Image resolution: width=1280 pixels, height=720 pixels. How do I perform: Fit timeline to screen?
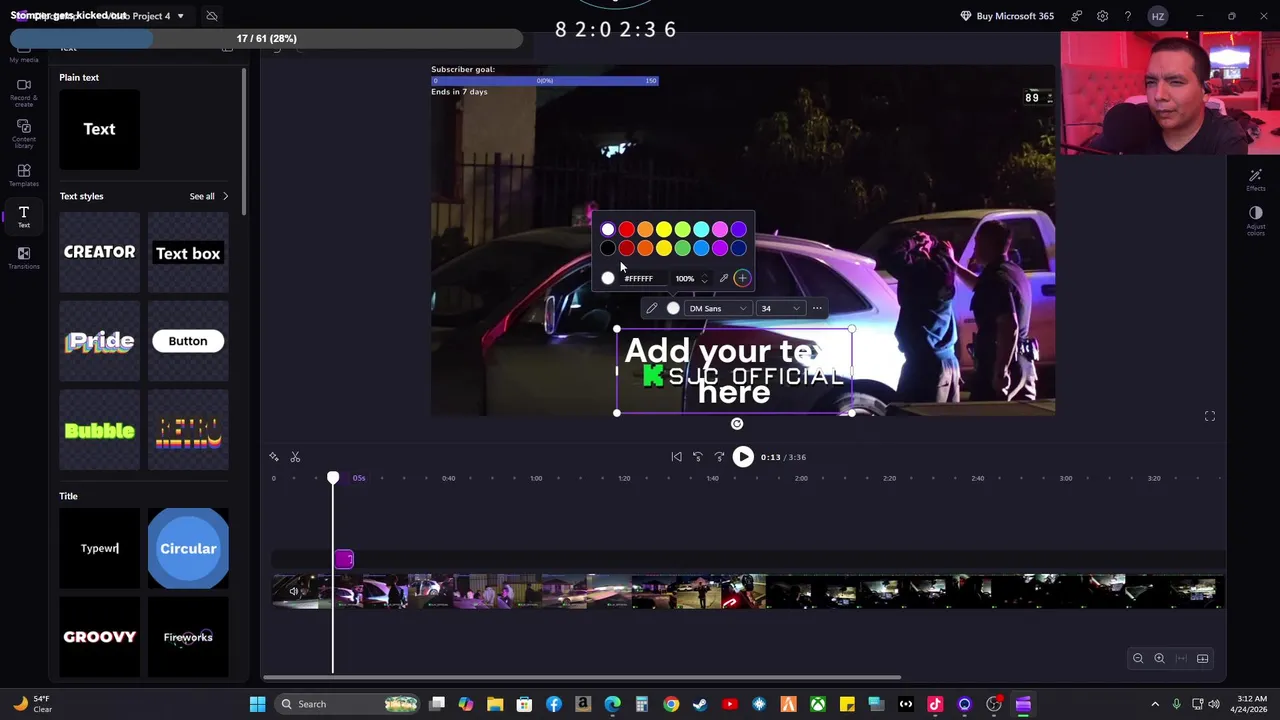click(1182, 658)
